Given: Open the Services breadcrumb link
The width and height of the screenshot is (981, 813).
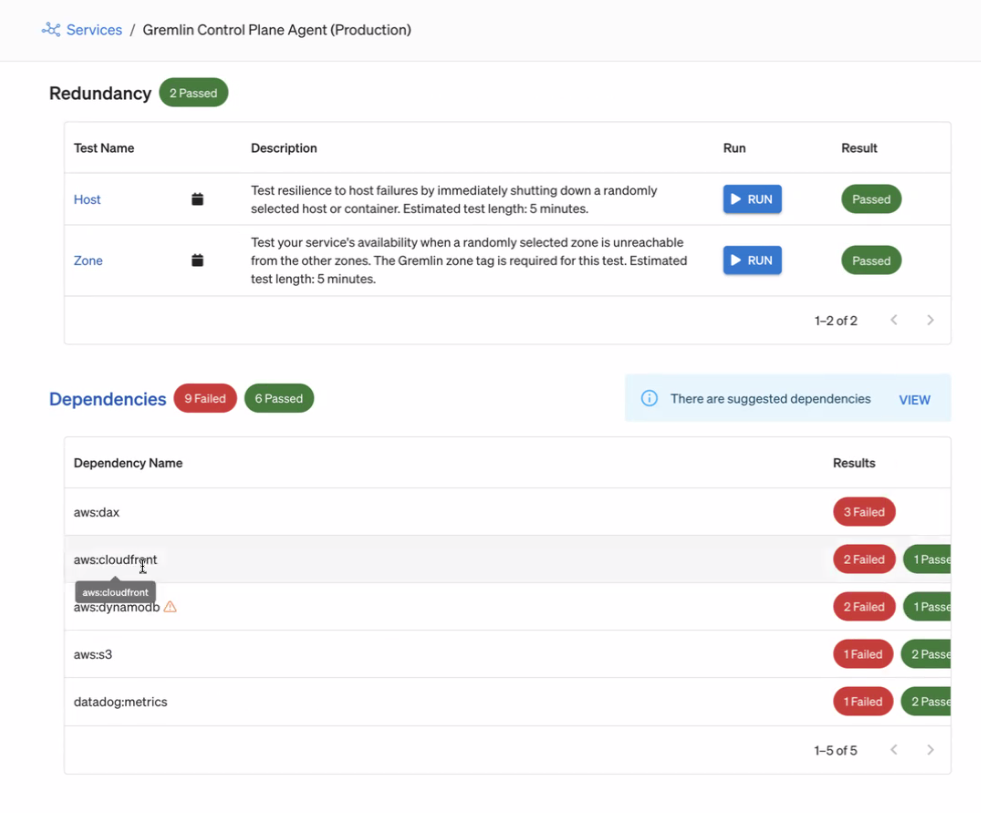Looking at the screenshot, I should (94, 29).
